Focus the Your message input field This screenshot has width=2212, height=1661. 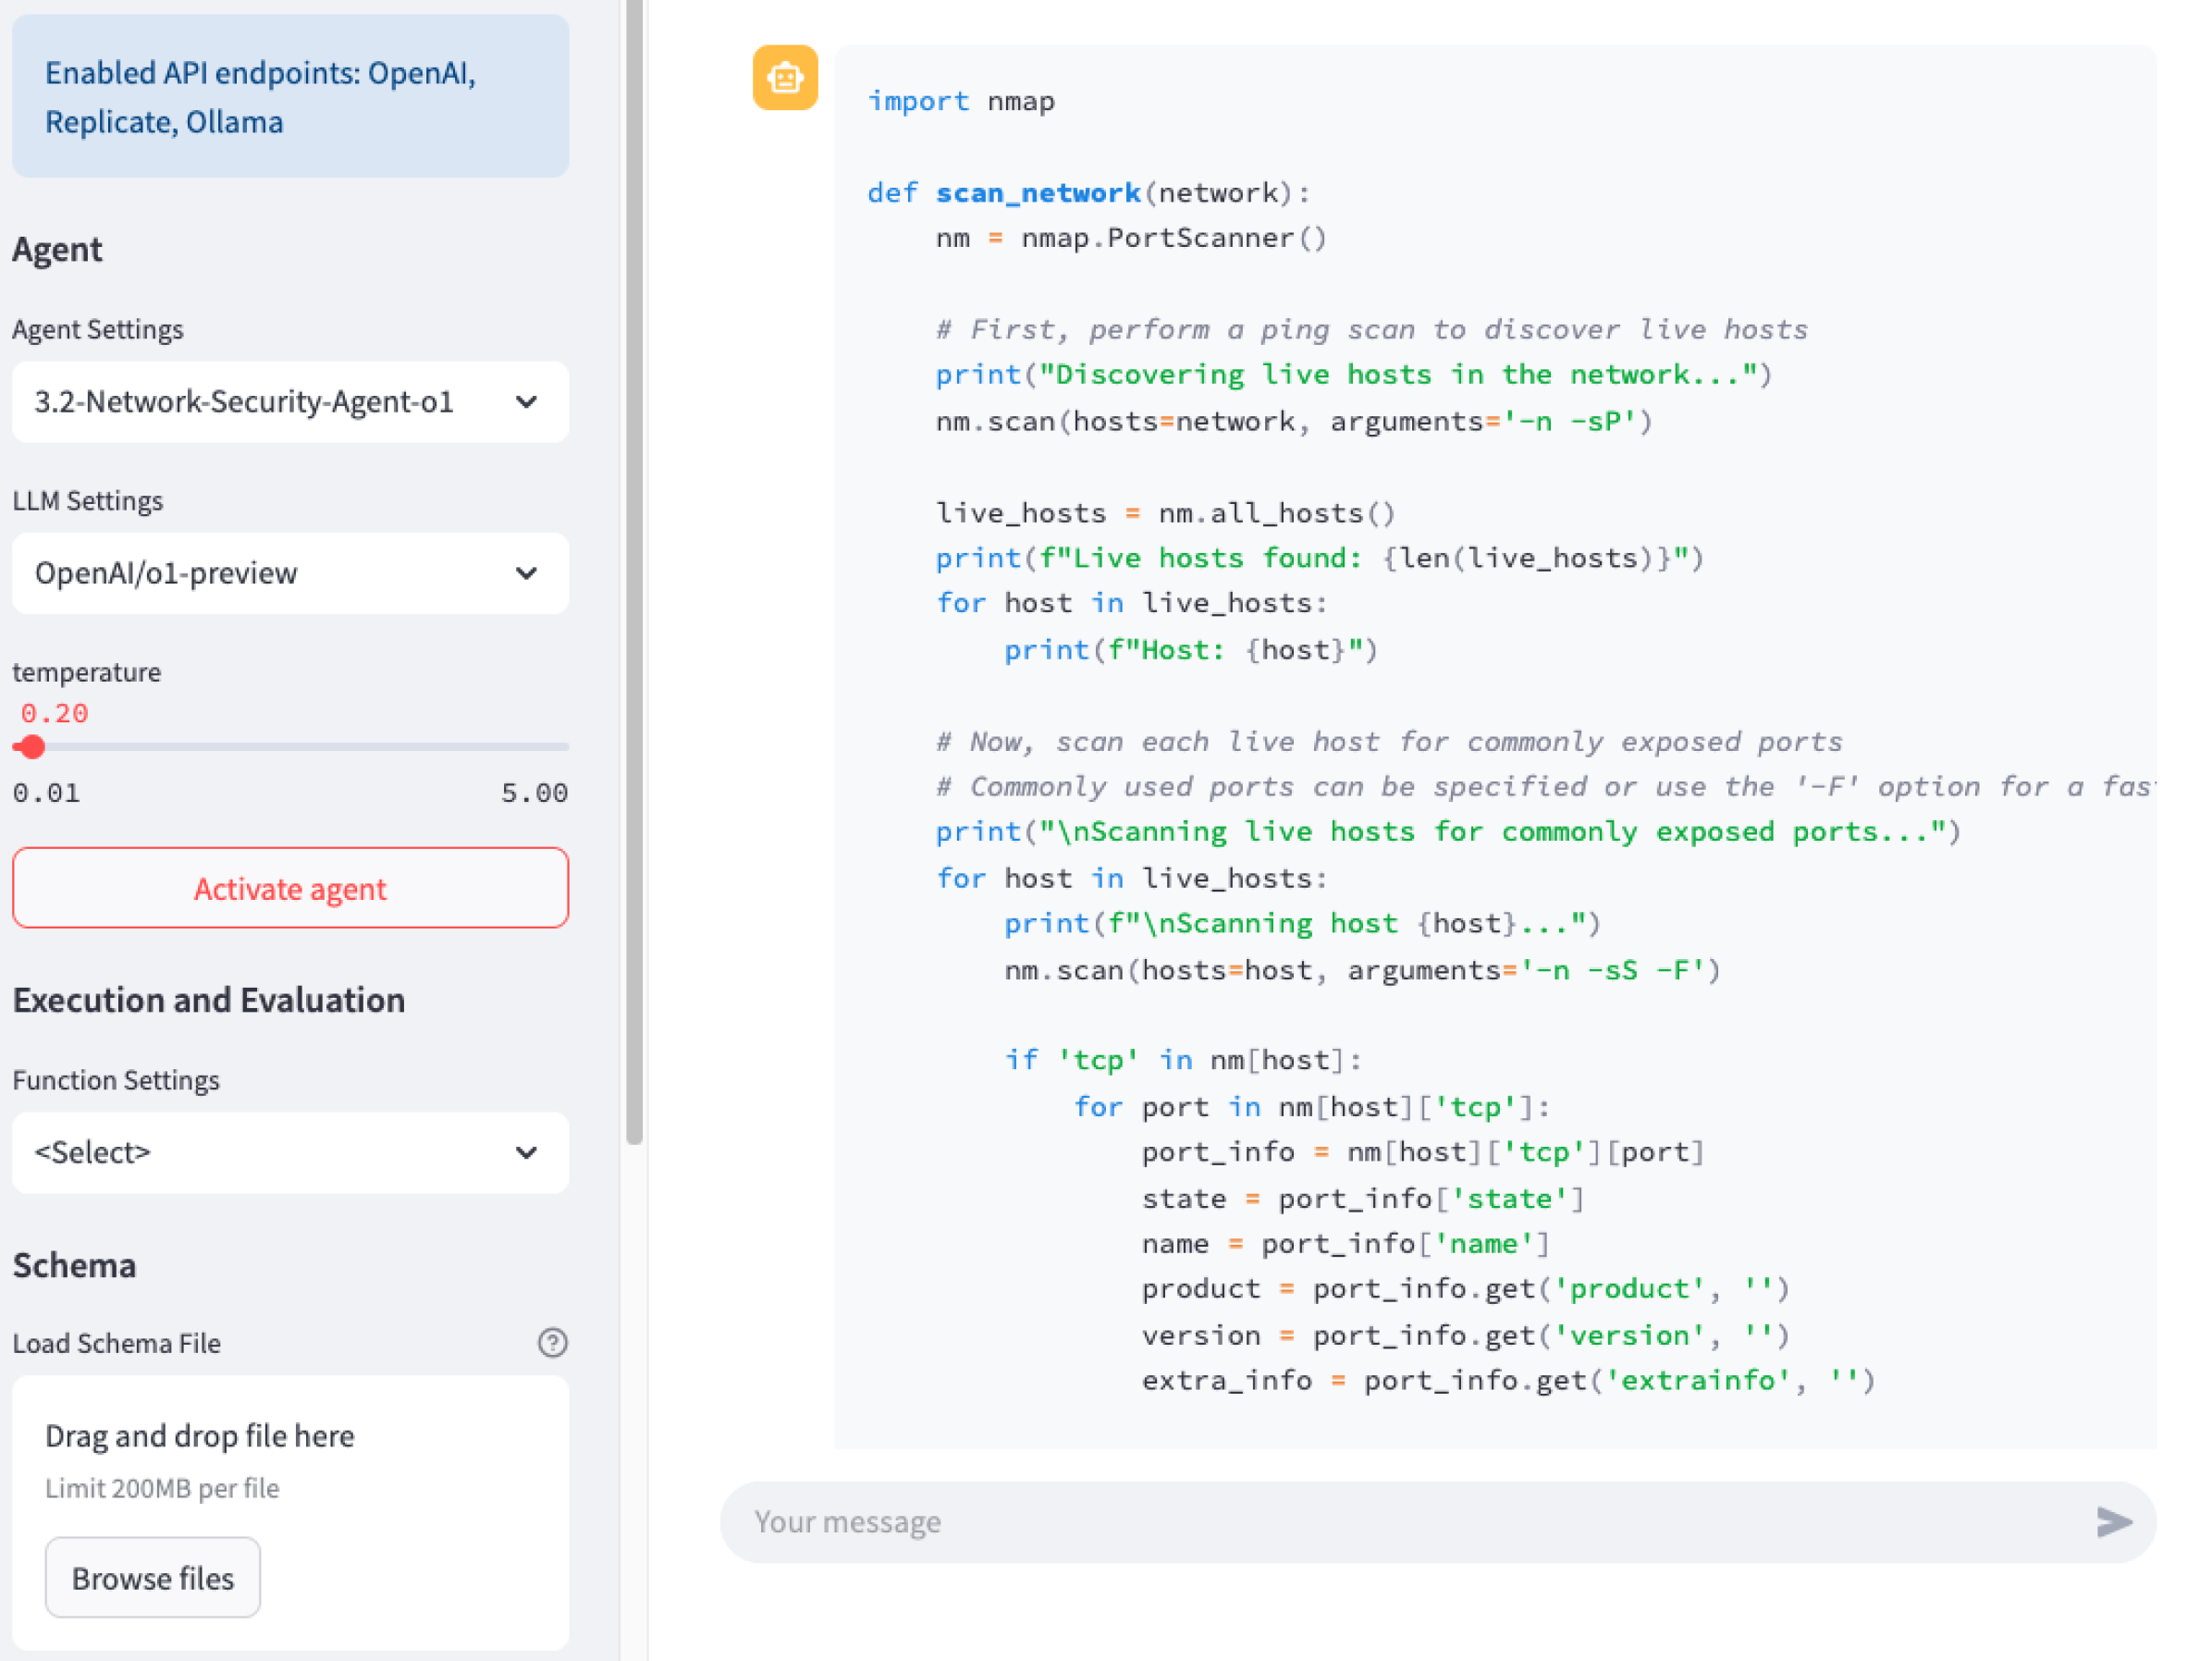(1400, 1521)
